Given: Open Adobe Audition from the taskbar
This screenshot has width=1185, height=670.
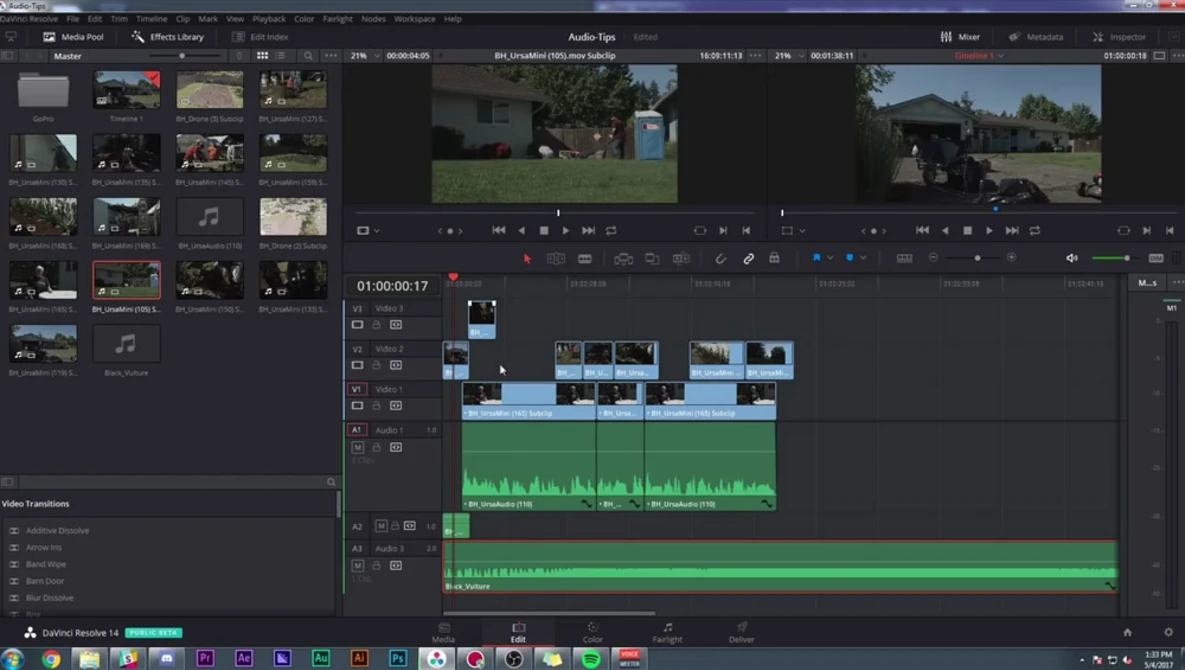Looking at the screenshot, I should pos(320,659).
